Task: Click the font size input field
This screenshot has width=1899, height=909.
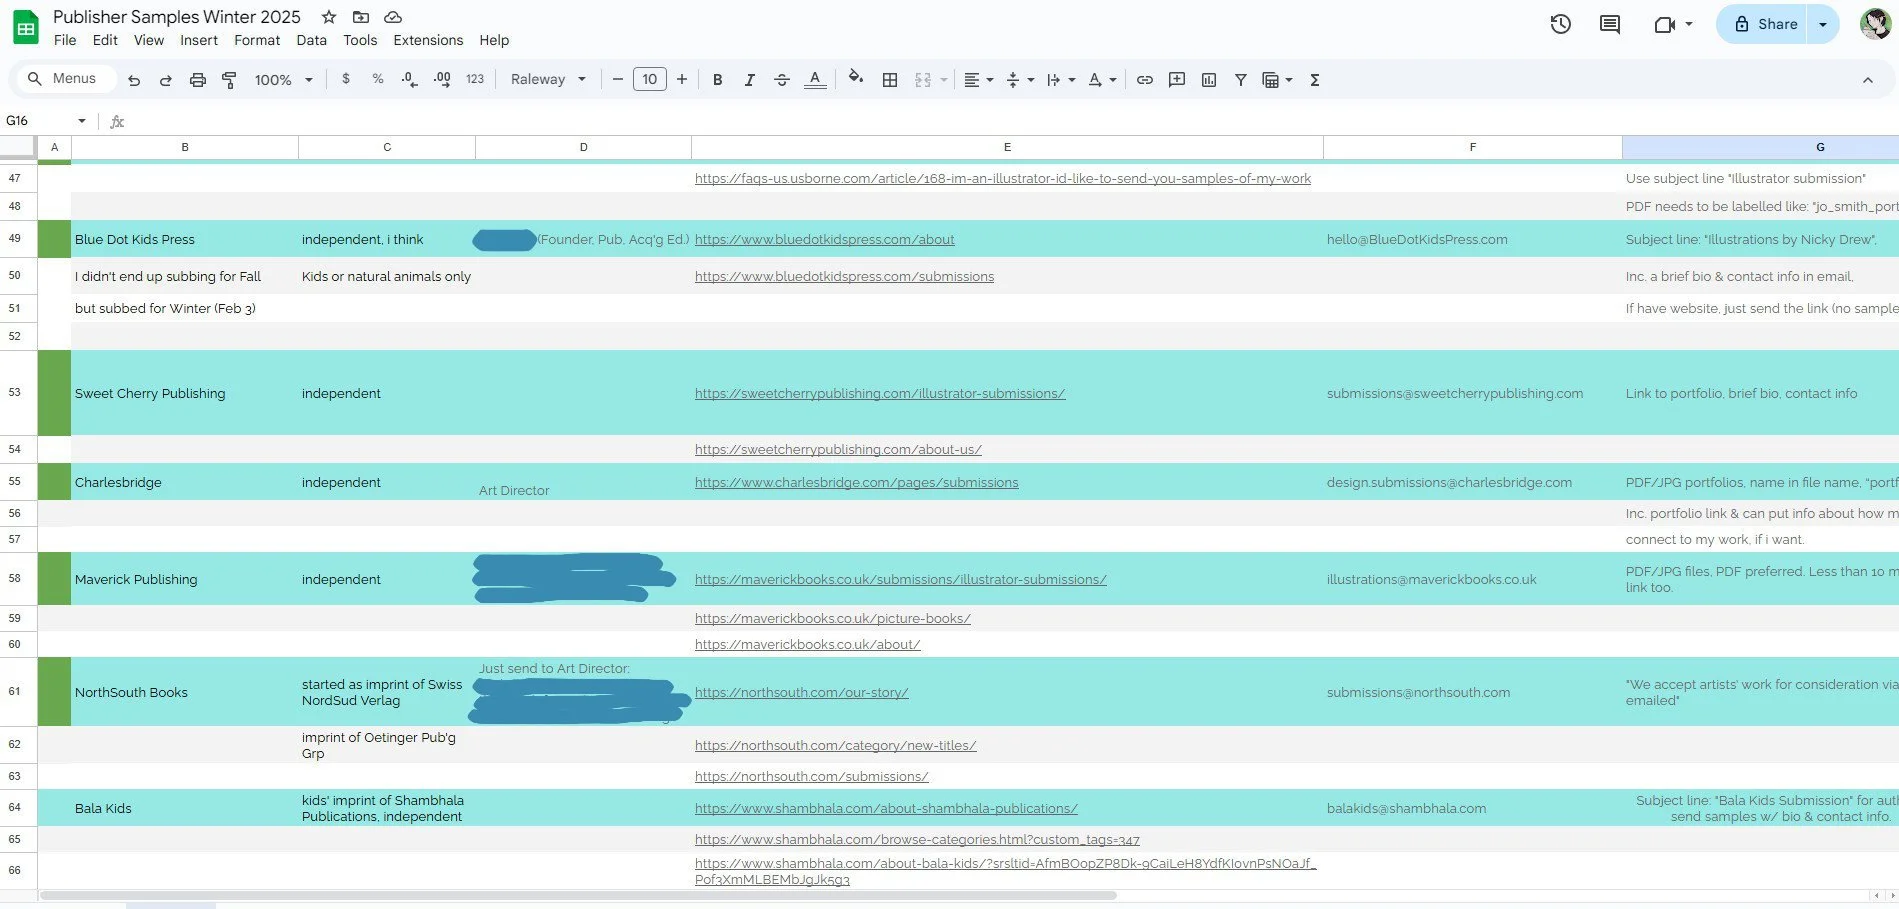Action: tap(650, 79)
